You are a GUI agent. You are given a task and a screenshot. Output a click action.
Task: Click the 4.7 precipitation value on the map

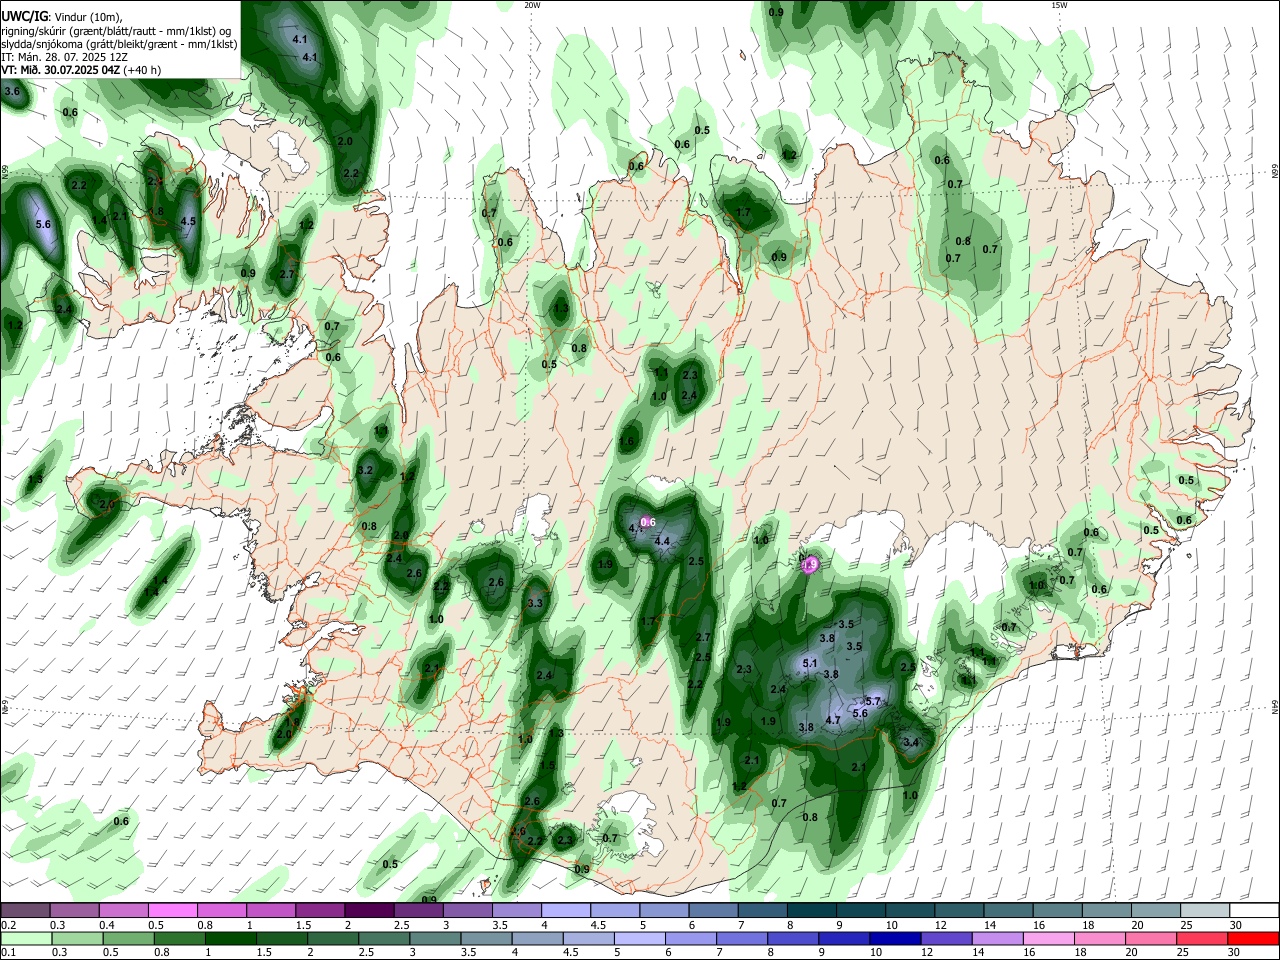coord(832,720)
